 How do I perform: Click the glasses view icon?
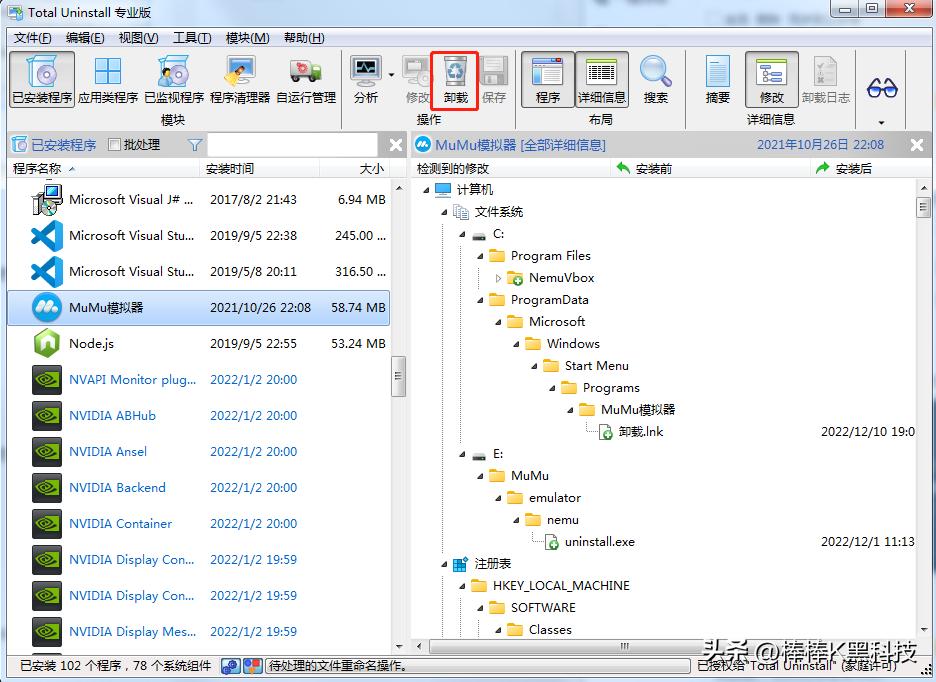coord(882,89)
